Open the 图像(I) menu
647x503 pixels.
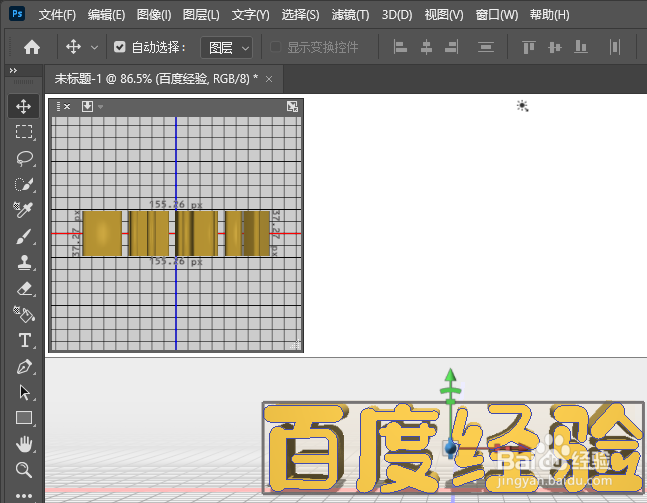pos(154,15)
